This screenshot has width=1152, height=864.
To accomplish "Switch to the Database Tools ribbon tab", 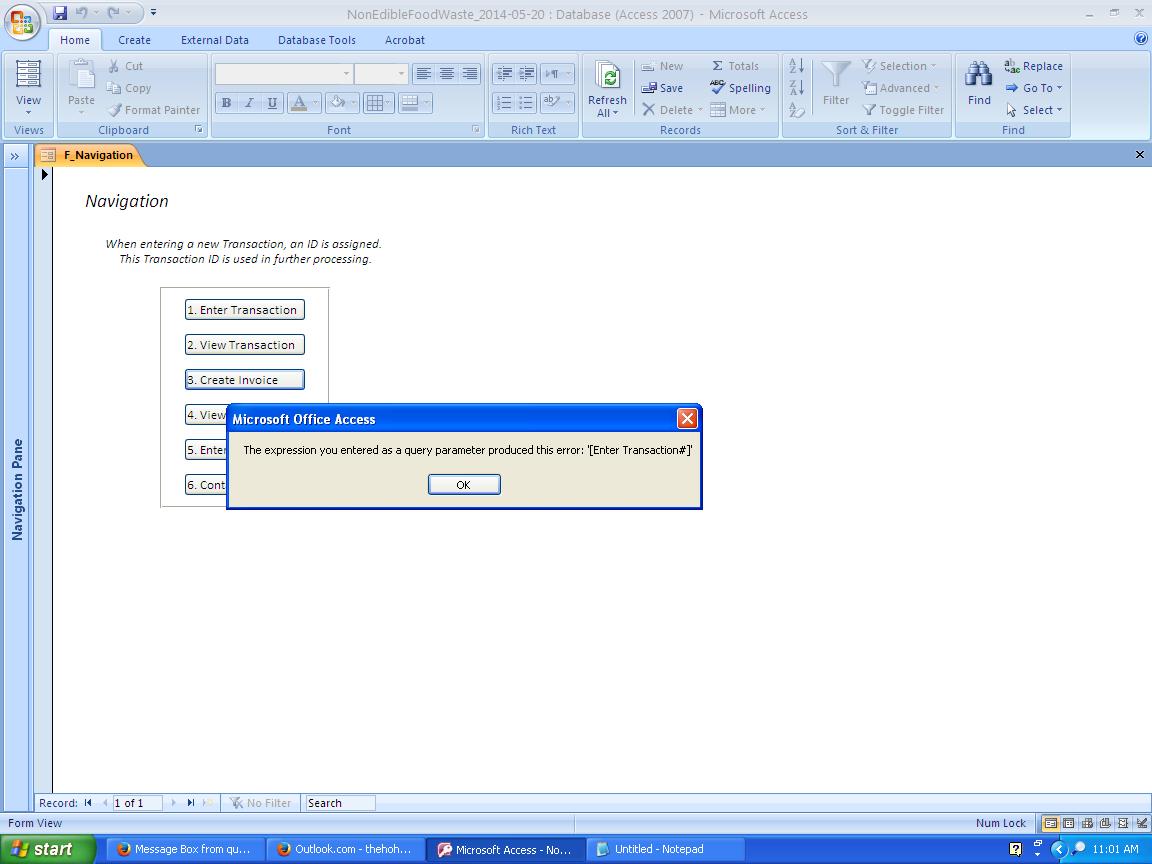I will (x=317, y=40).
